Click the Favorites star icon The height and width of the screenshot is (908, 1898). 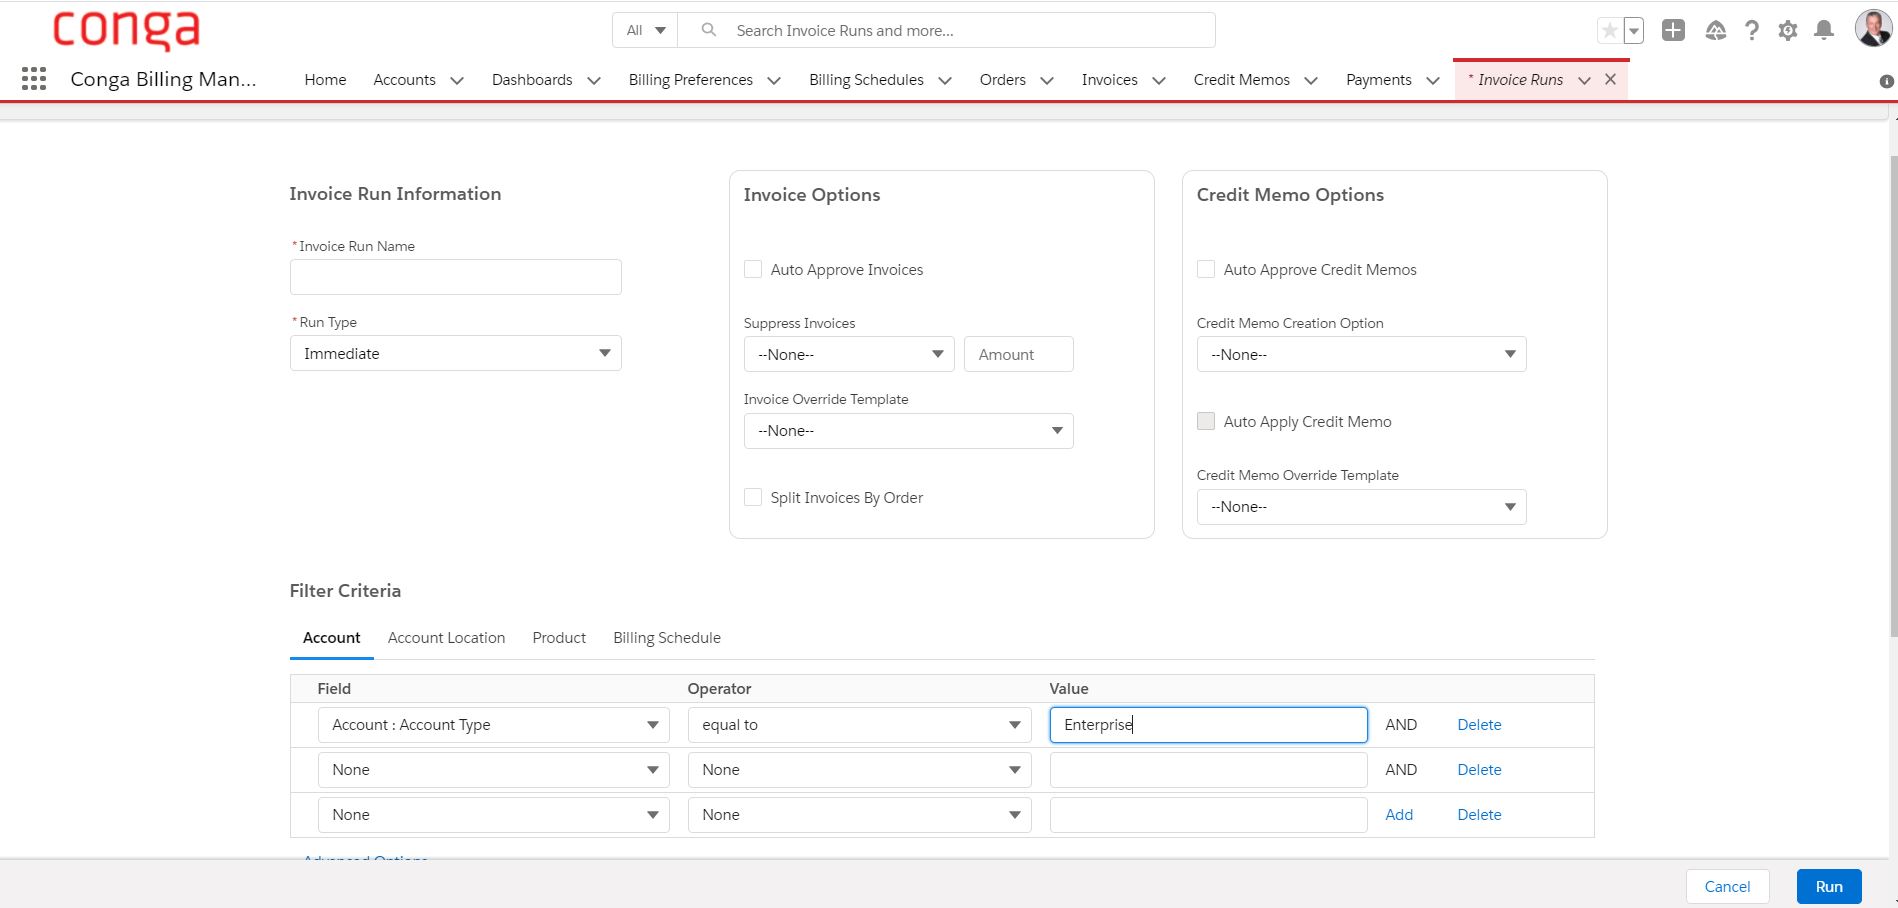click(1609, 31)
